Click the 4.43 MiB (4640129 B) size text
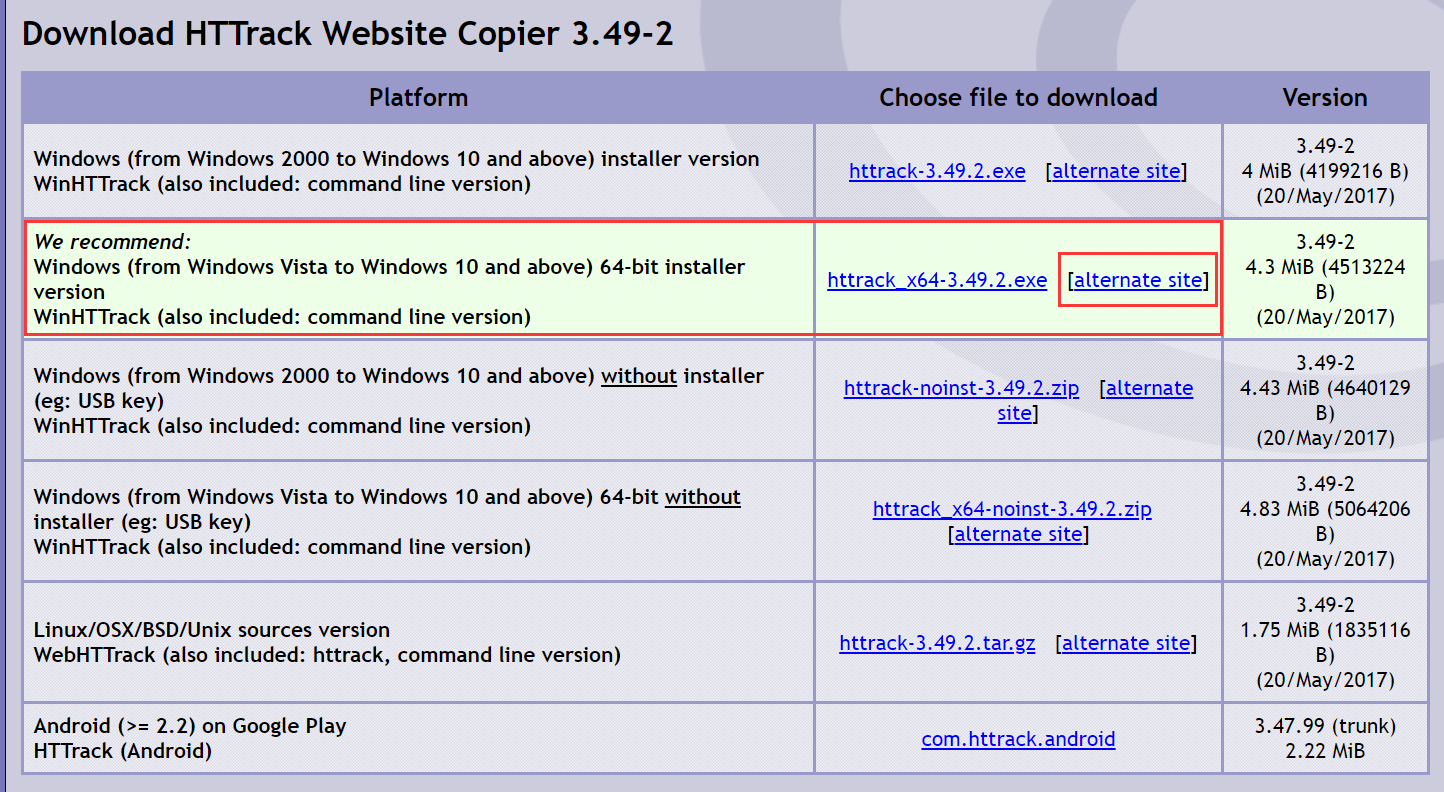The width and height of the screenshot is (1444, 792). (x=1325, y=400)
